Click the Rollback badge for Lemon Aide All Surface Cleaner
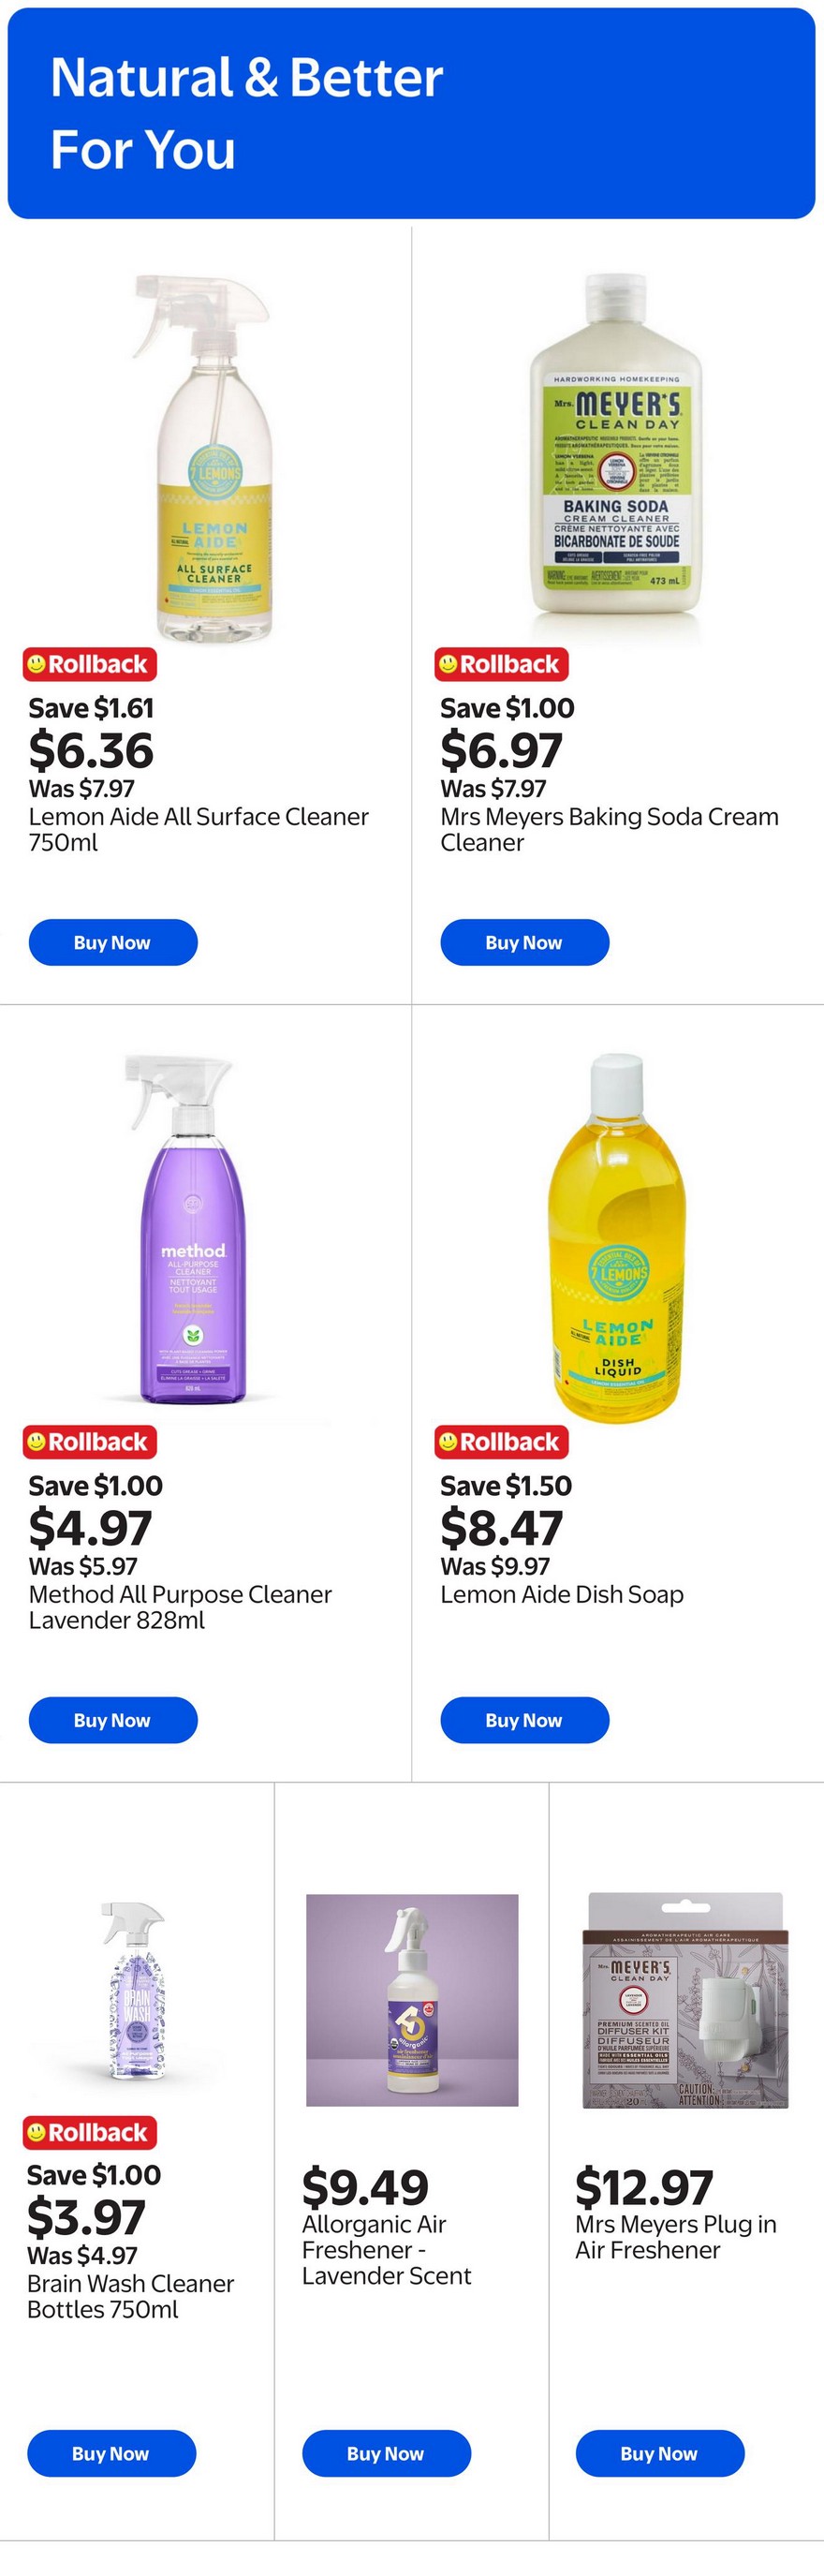Viewport: 824px width, 2576px height. click(x=90, y=664)
